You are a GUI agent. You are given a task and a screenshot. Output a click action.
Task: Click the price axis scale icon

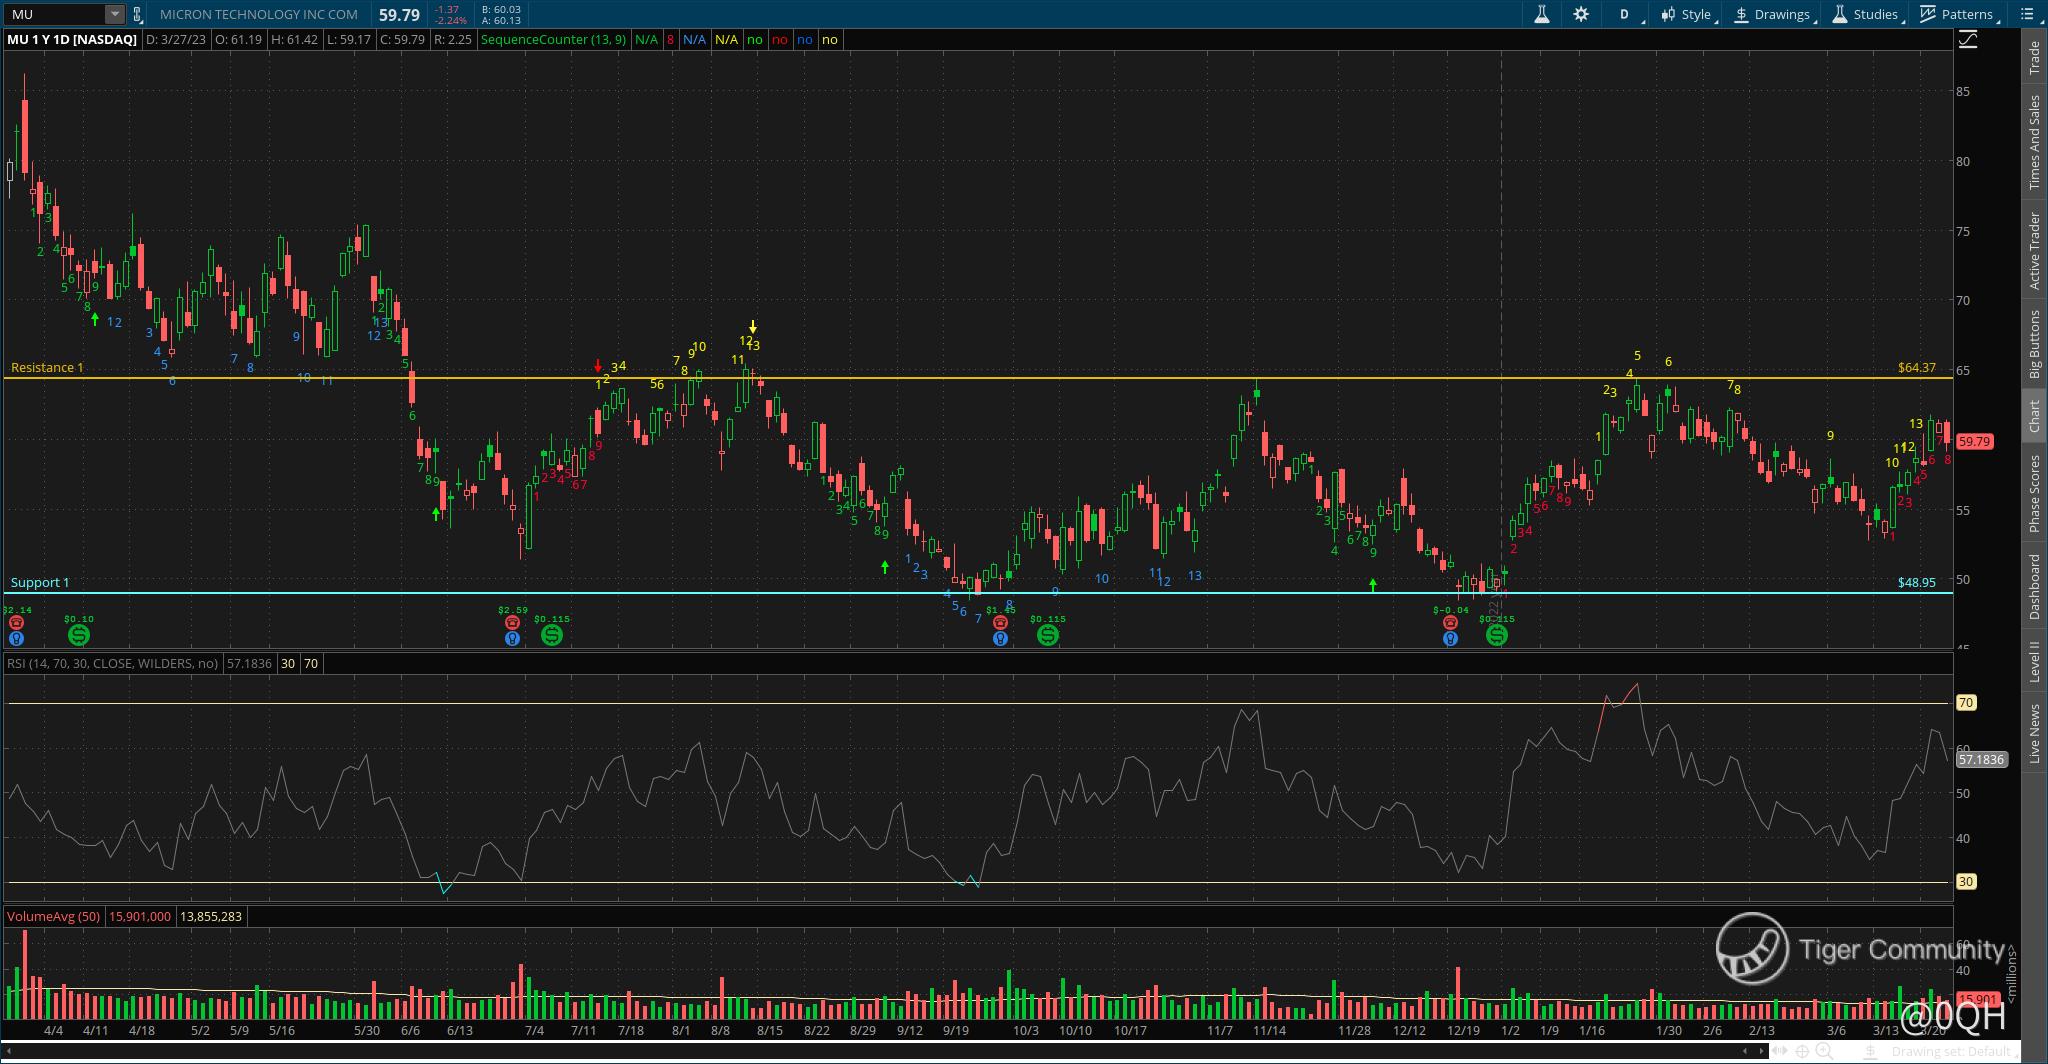tap(1968, 40)
